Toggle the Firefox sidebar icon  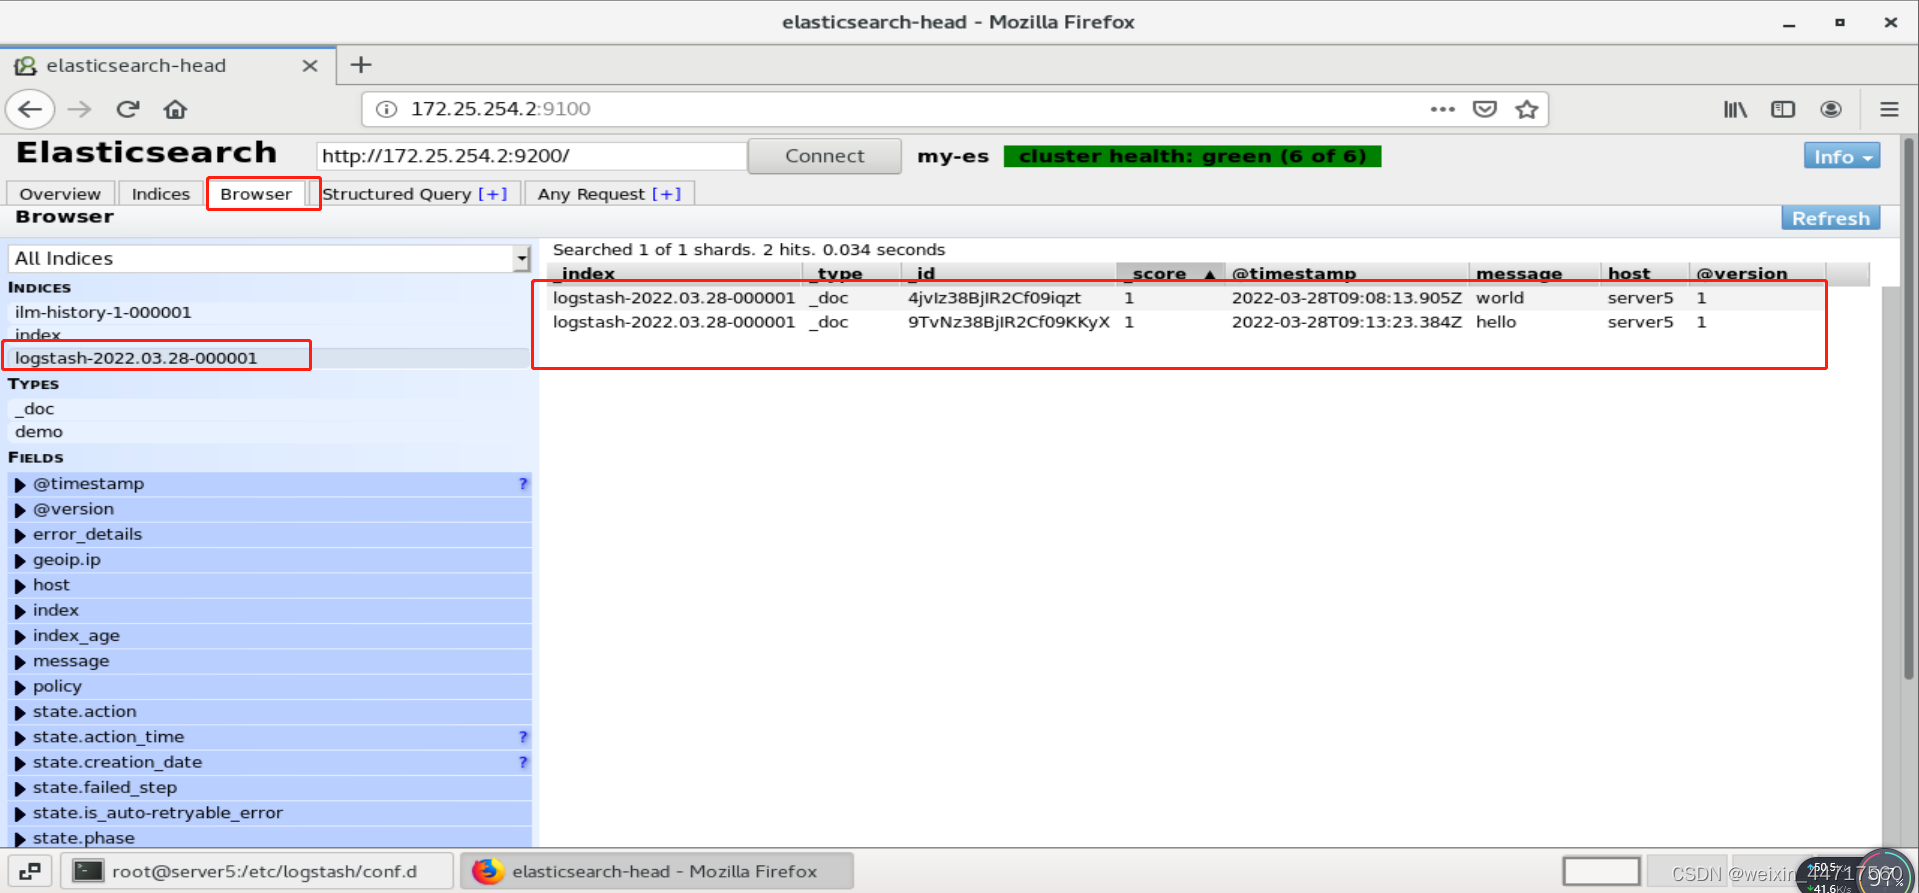point(1783,109)
